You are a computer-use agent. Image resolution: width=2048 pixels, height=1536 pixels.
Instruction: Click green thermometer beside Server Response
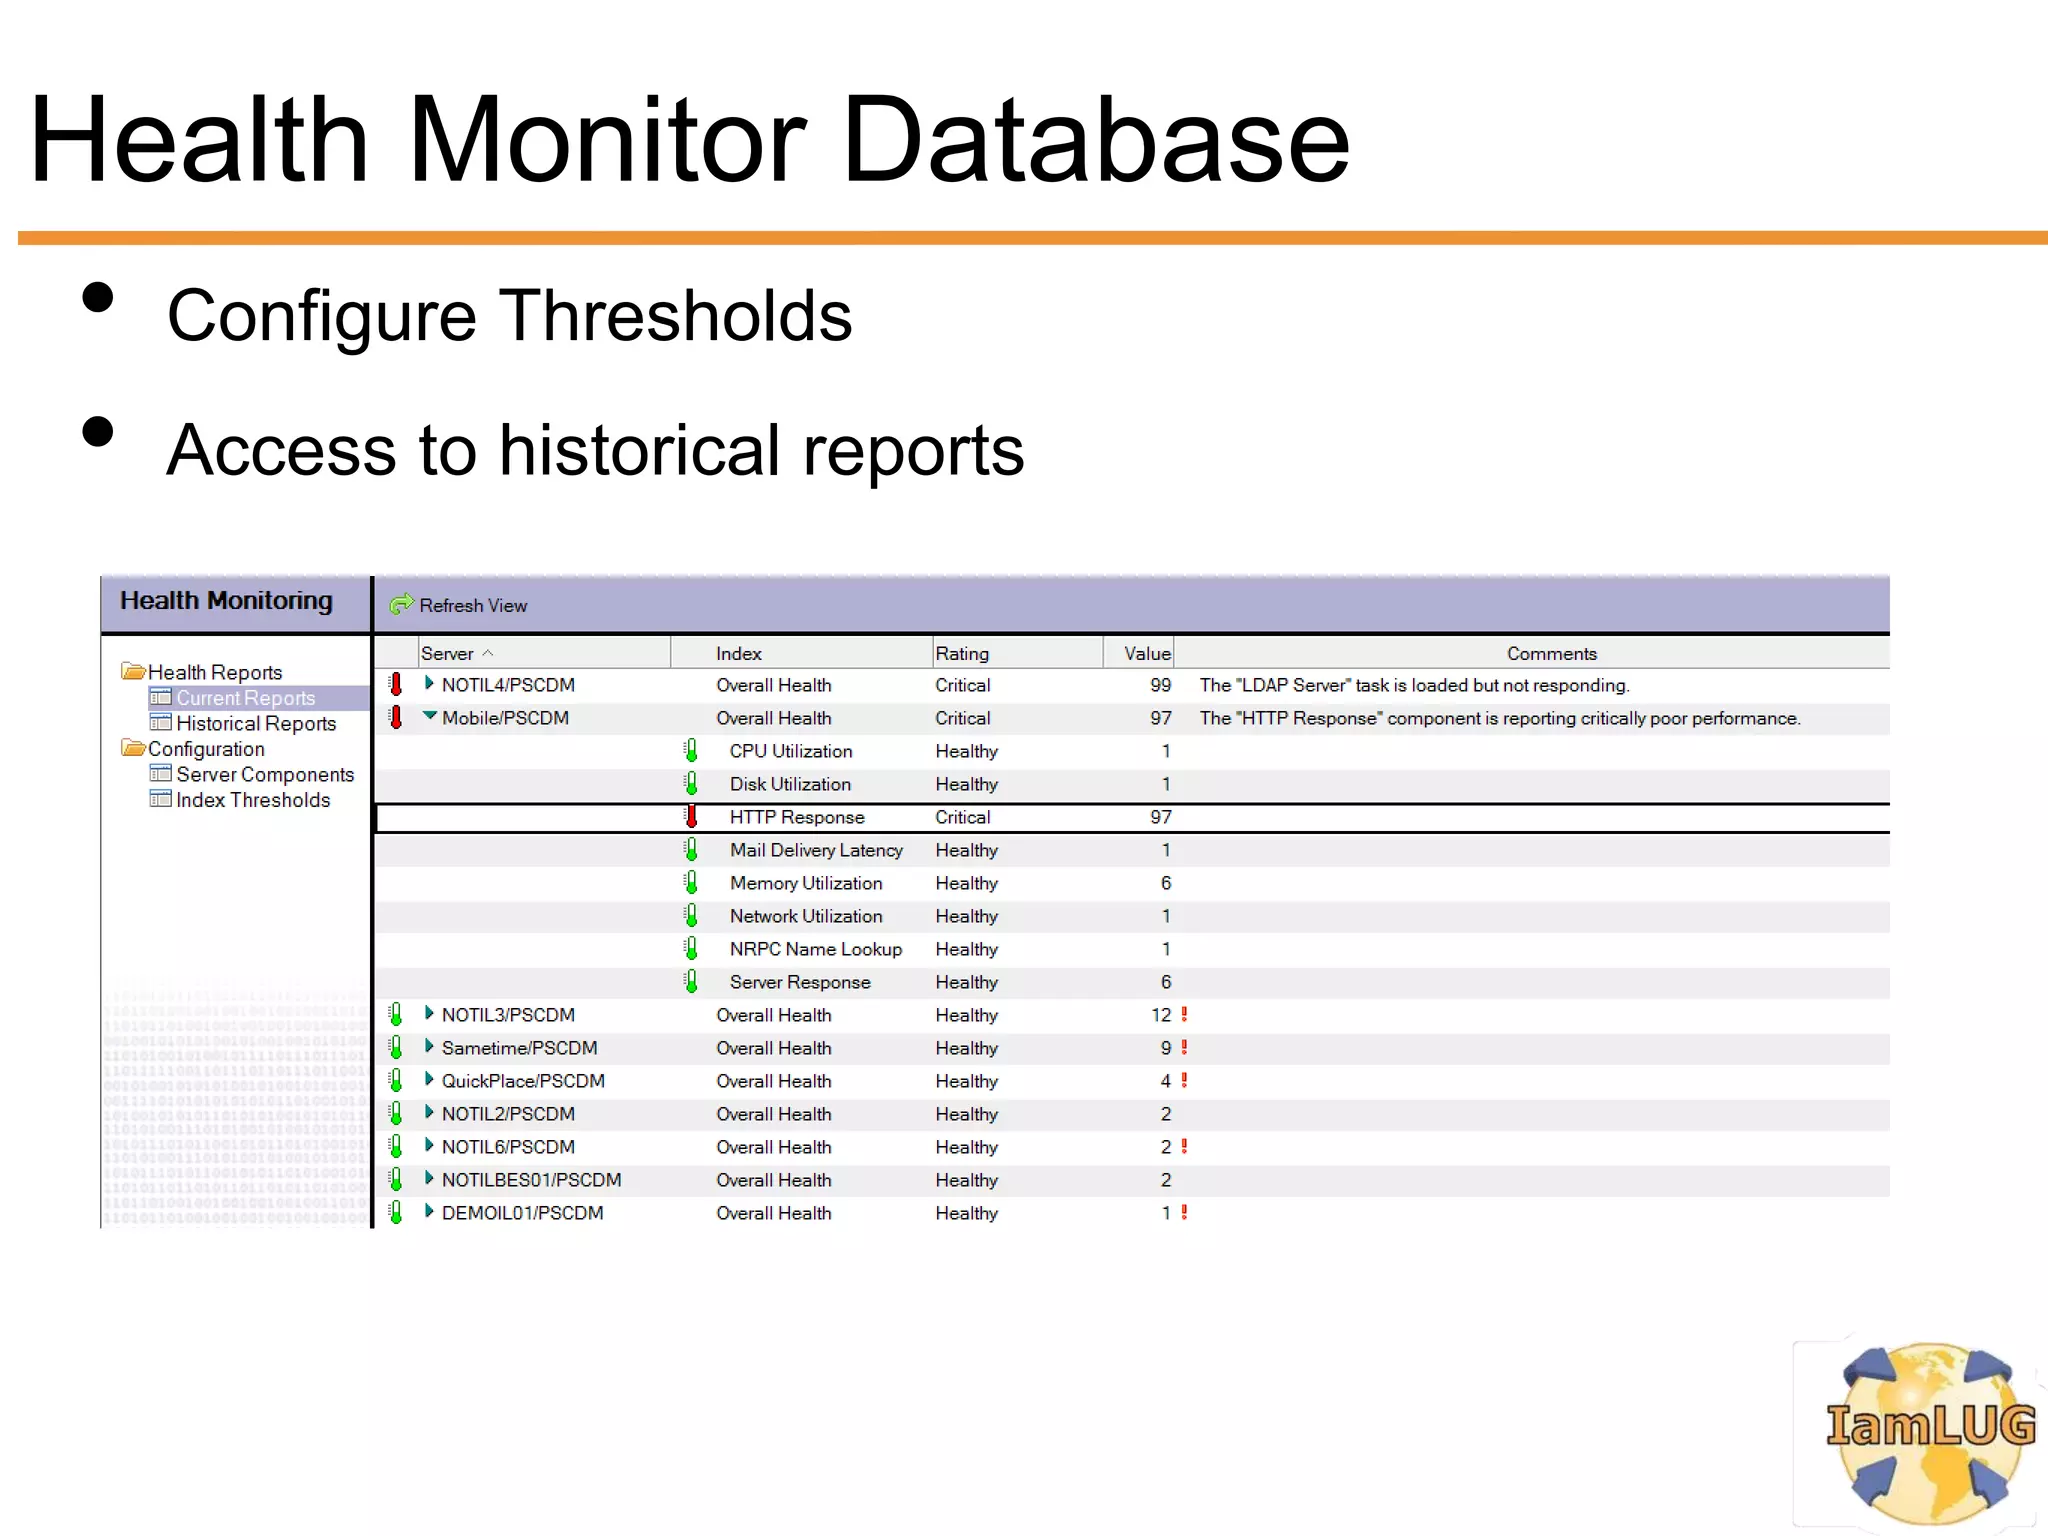pos(690,981)
